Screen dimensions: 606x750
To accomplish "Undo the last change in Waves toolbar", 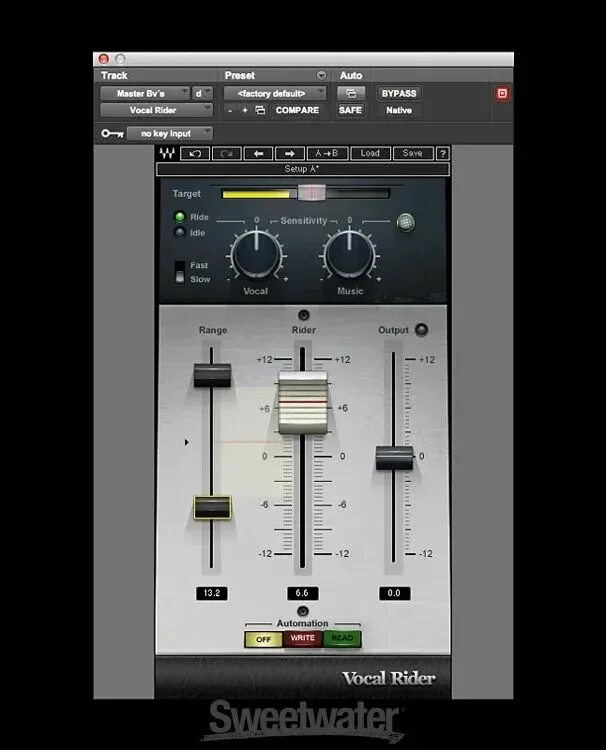I will (195, 153).
